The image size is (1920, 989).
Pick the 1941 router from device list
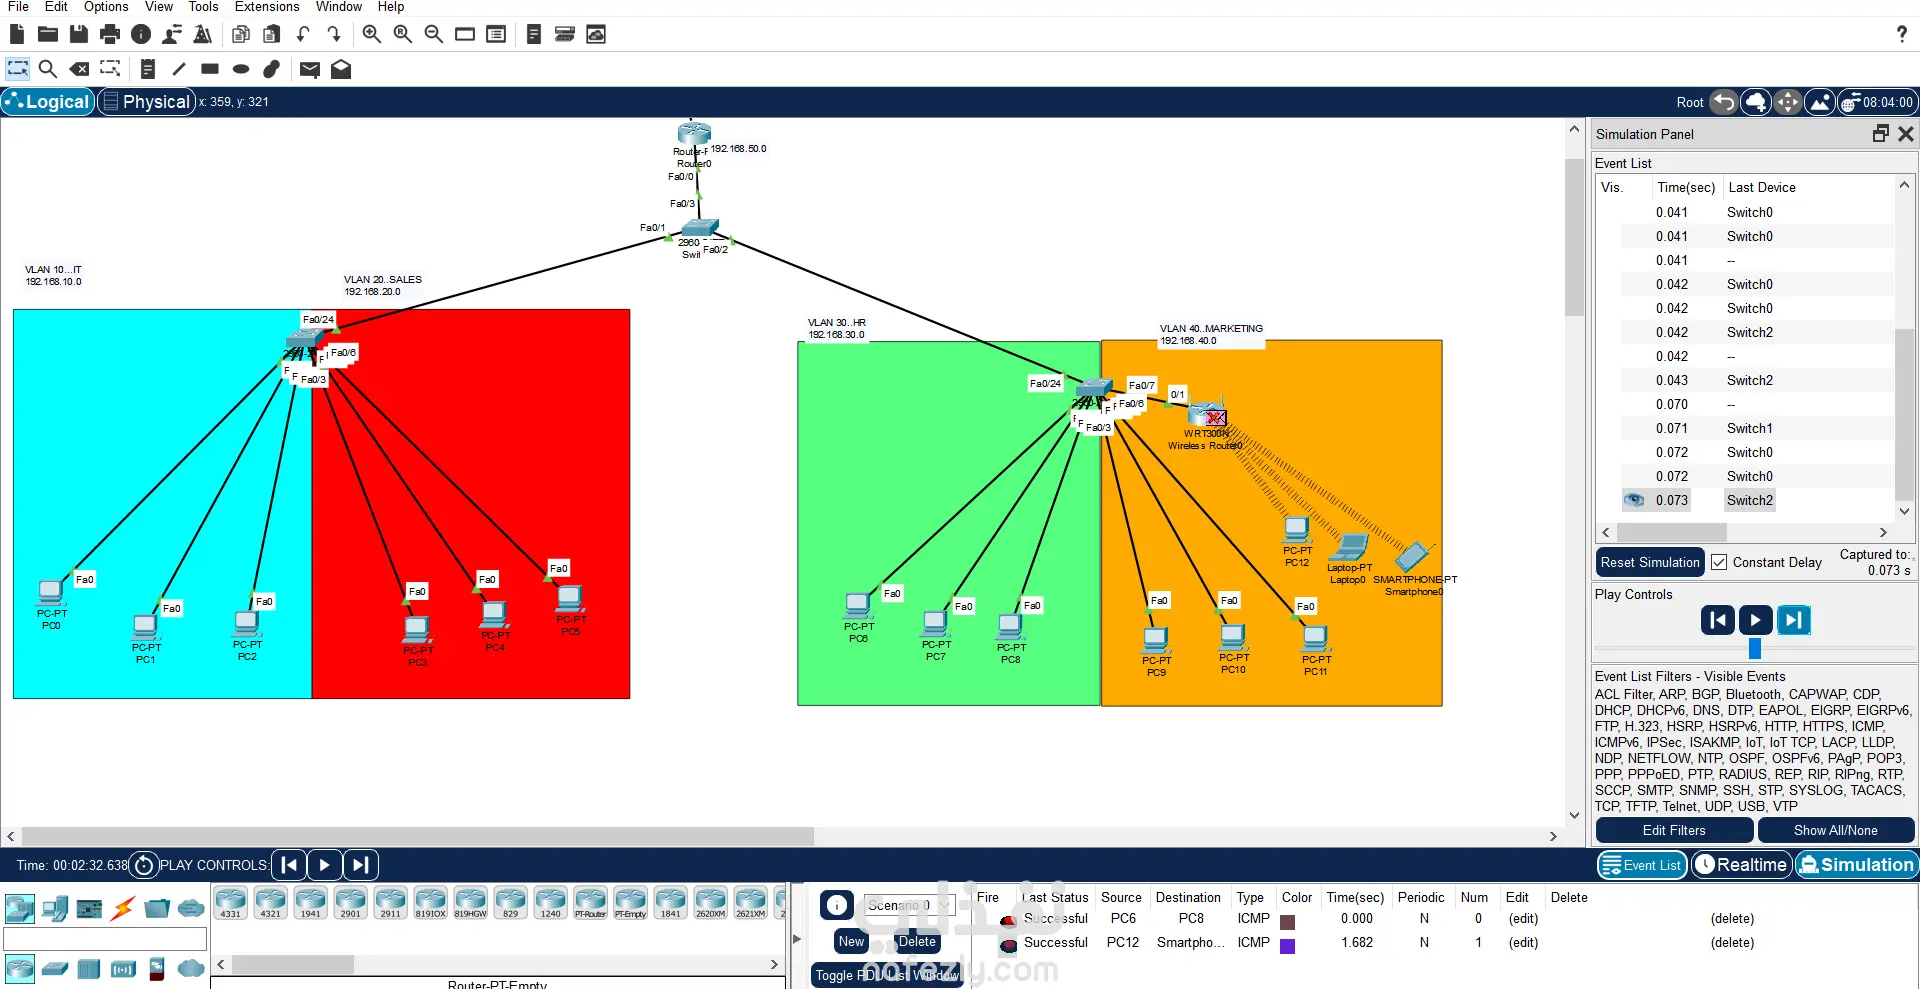[x=310, y=902]
